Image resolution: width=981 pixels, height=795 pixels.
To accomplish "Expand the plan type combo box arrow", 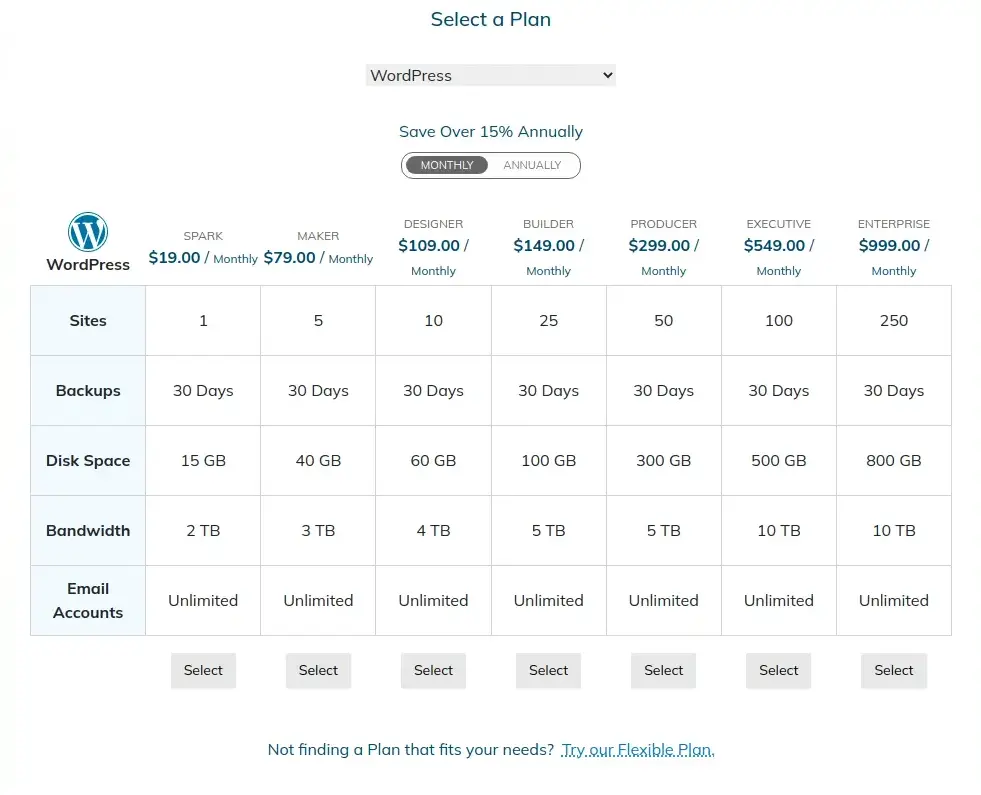I will (x=605, y=75).
